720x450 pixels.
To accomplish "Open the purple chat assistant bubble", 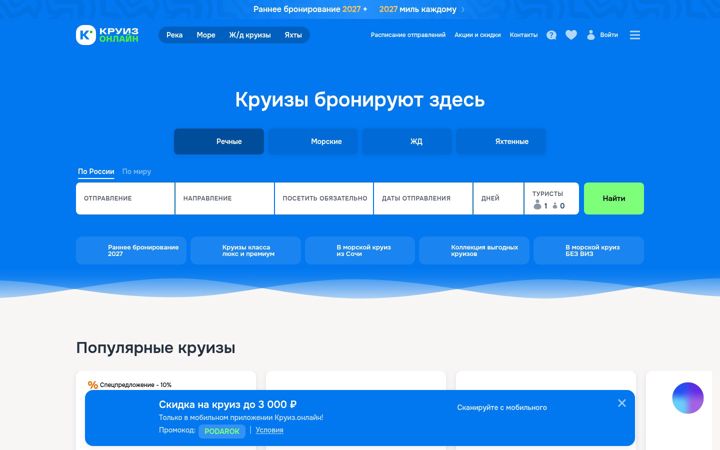I will [x=687, y=398].
